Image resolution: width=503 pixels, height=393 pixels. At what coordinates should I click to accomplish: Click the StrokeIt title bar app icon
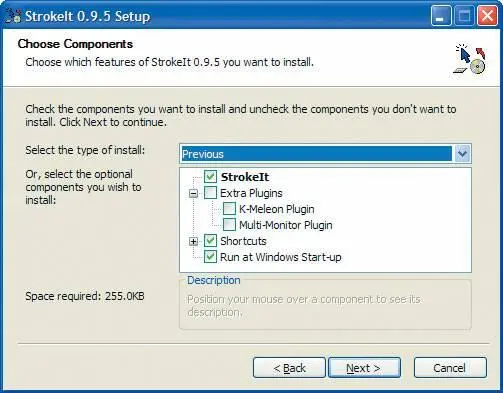pos(14,16)
